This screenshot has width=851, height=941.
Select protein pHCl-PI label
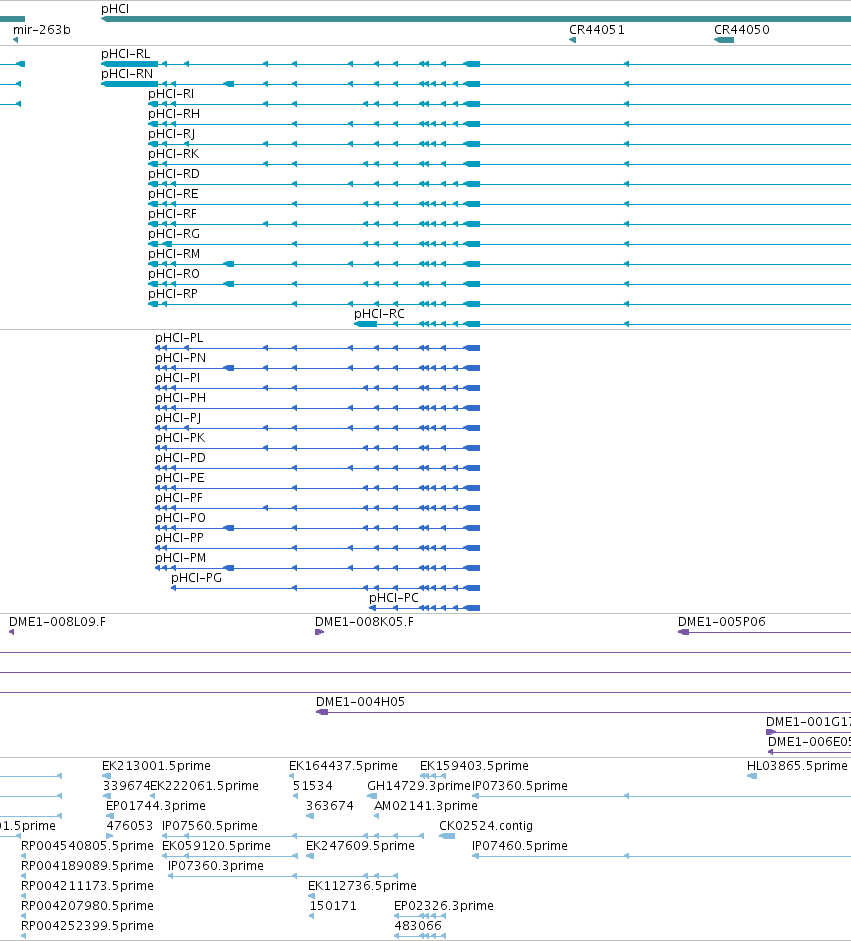pyautogui.click(x=178, y=377)
